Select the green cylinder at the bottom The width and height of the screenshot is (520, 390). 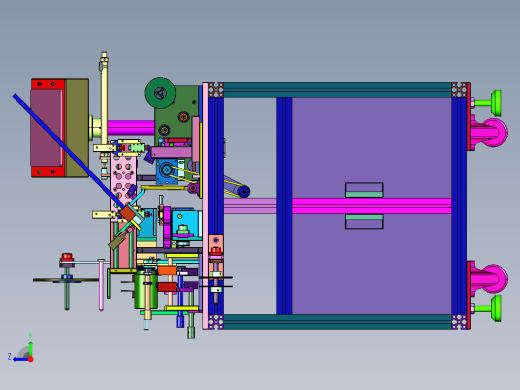pyautogui.click(x=146, y=289)
